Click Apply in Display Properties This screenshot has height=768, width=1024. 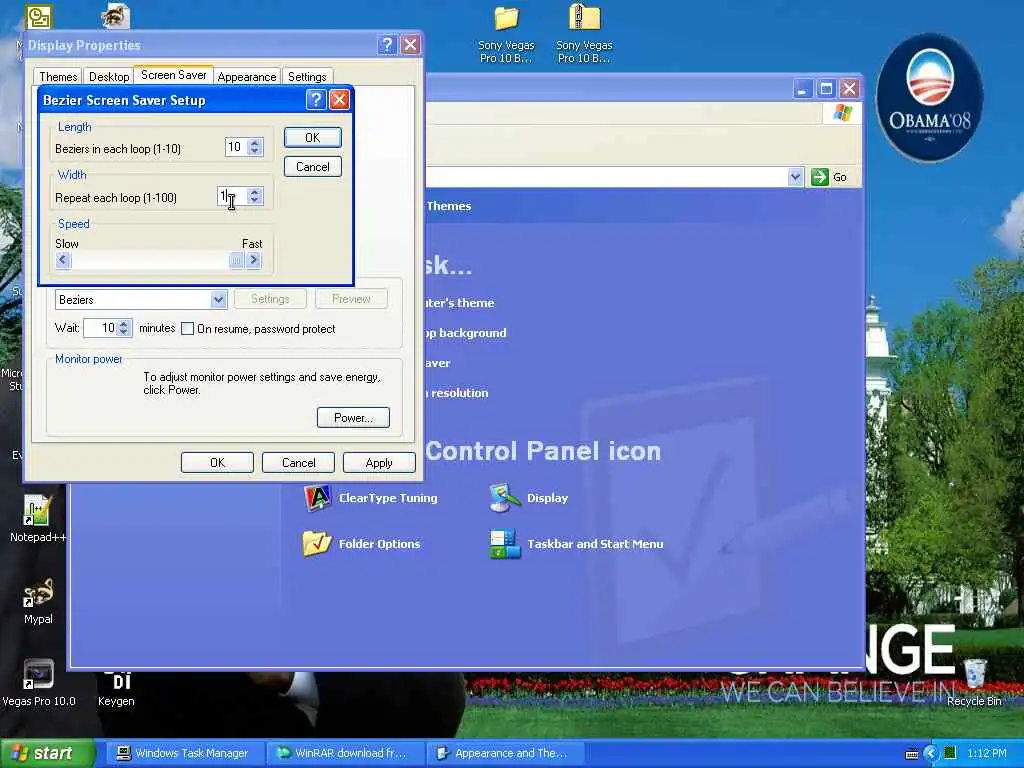[x=379, y=462]
